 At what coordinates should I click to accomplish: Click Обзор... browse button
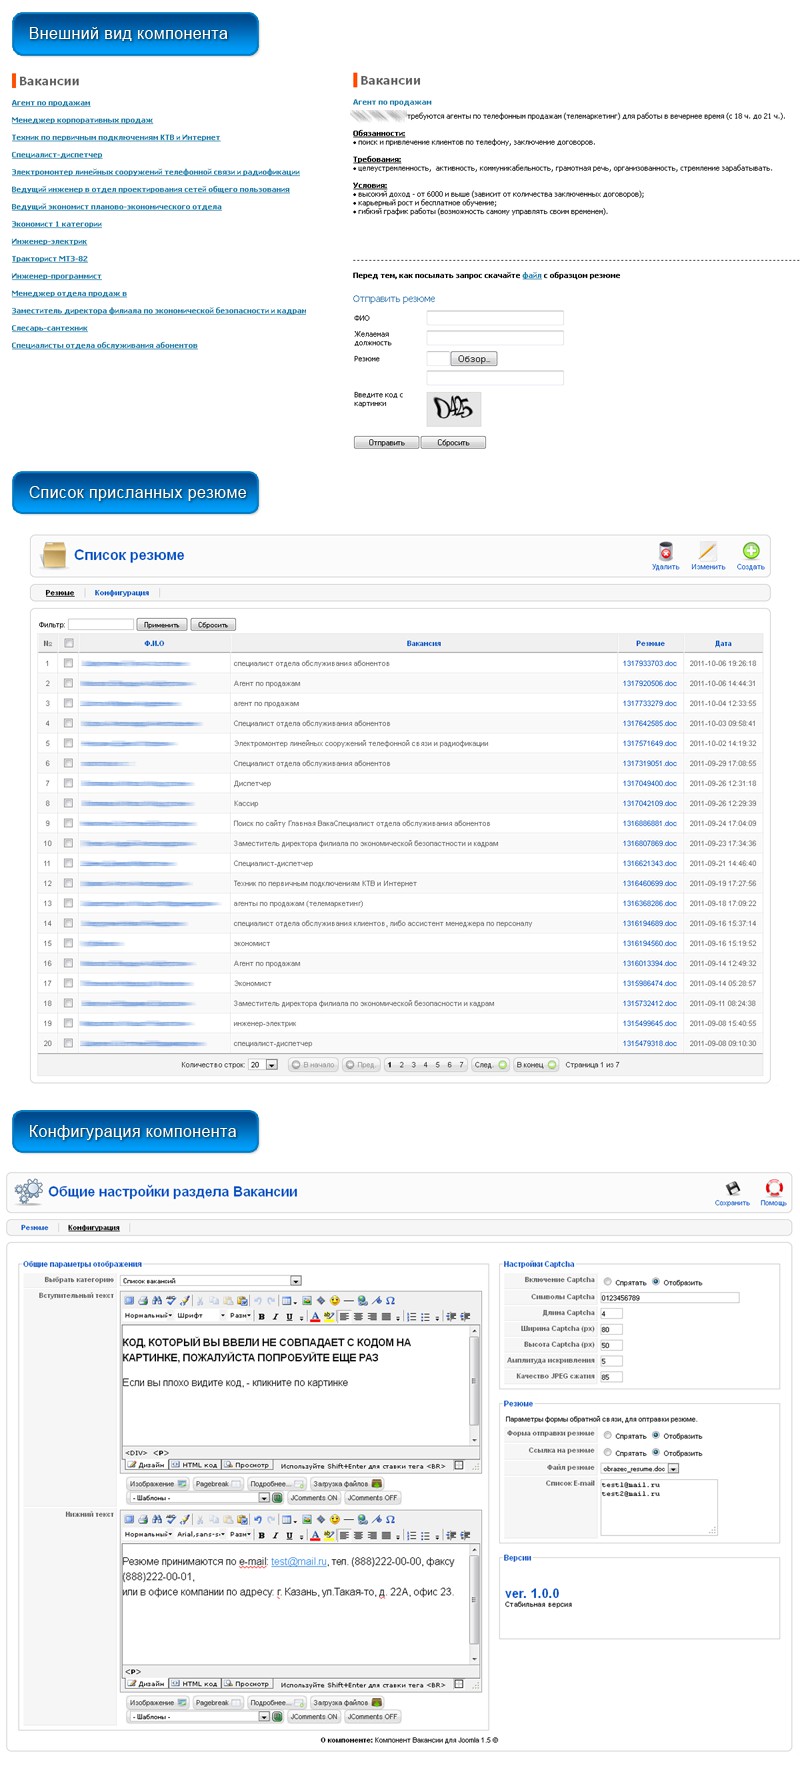(474, 359)
